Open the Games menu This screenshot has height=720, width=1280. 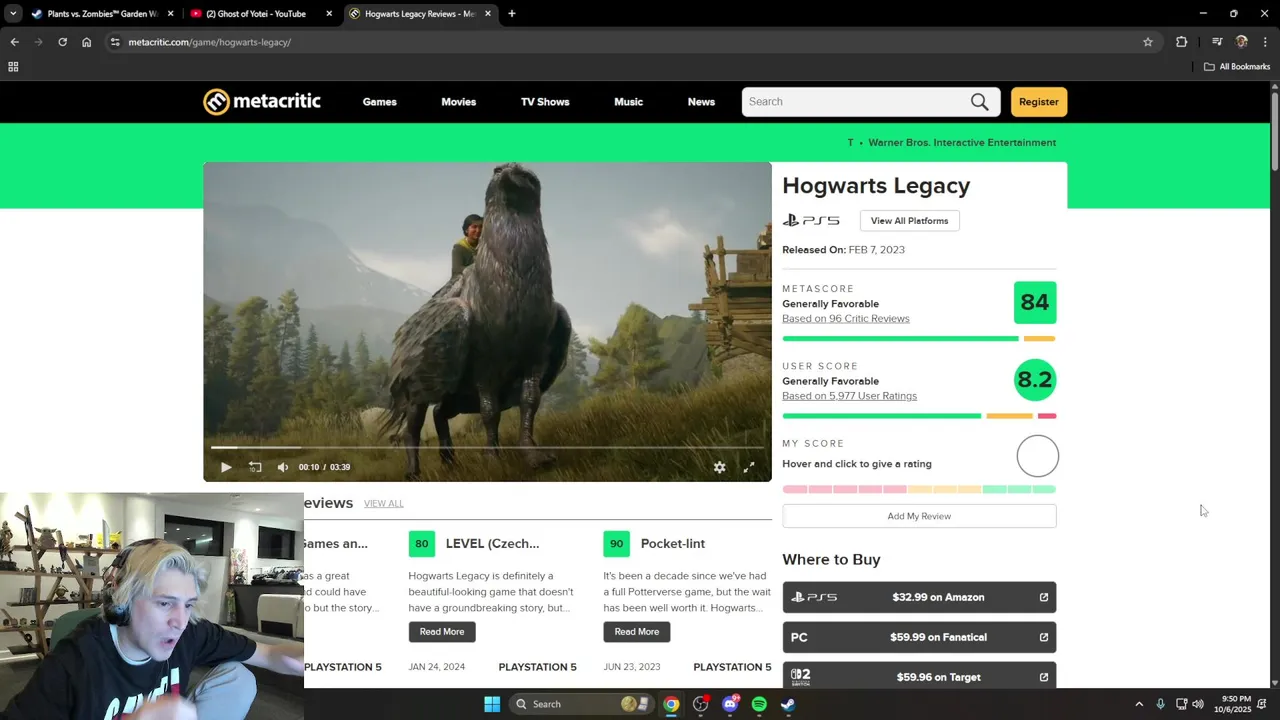coord(380,102)
